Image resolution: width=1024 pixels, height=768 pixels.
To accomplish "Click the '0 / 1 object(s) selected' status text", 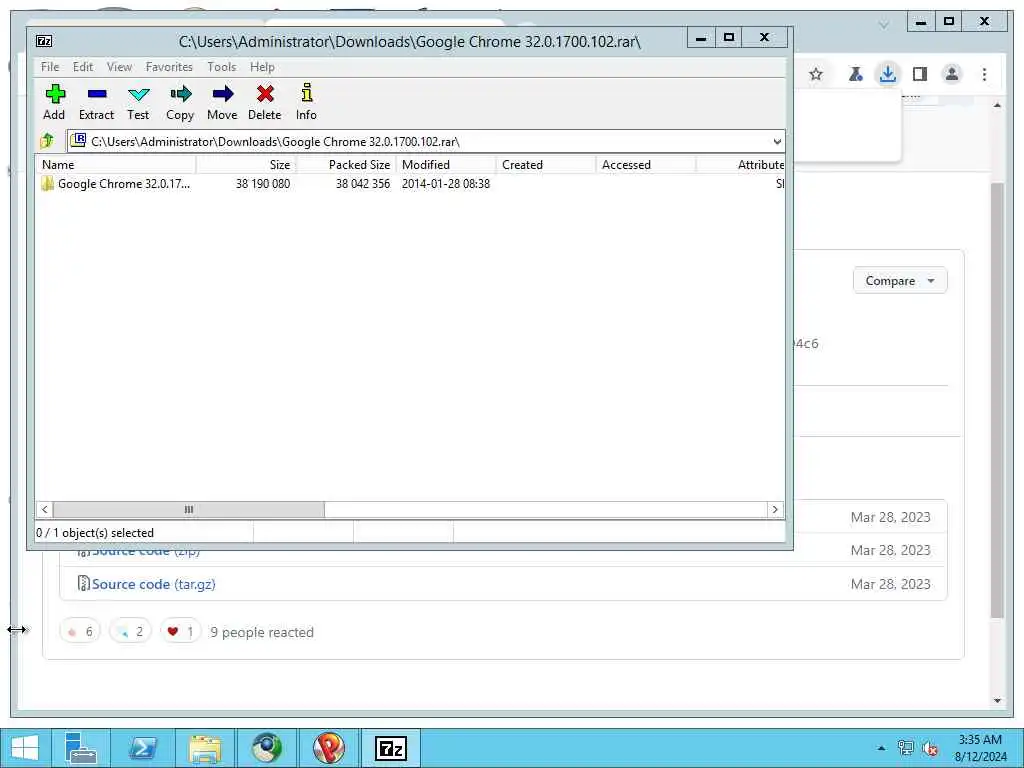I will point(95,533).
